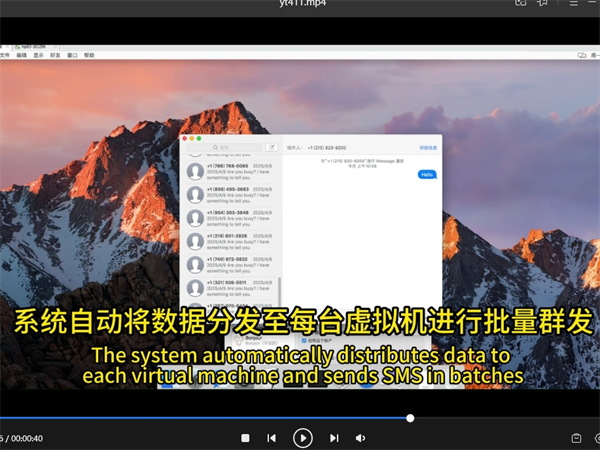Screen dimensions: 600x450
Task: Open the 窗口 menu in the macOS menu bar
Action: pos(72,55)
